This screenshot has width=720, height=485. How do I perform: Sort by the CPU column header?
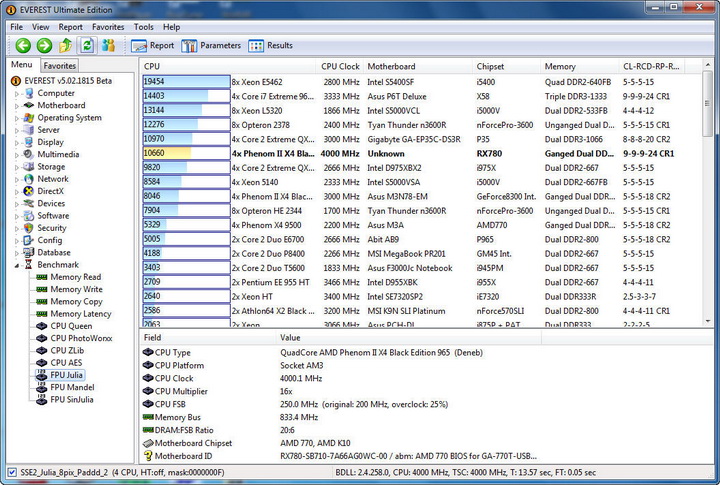pos(228,66)
